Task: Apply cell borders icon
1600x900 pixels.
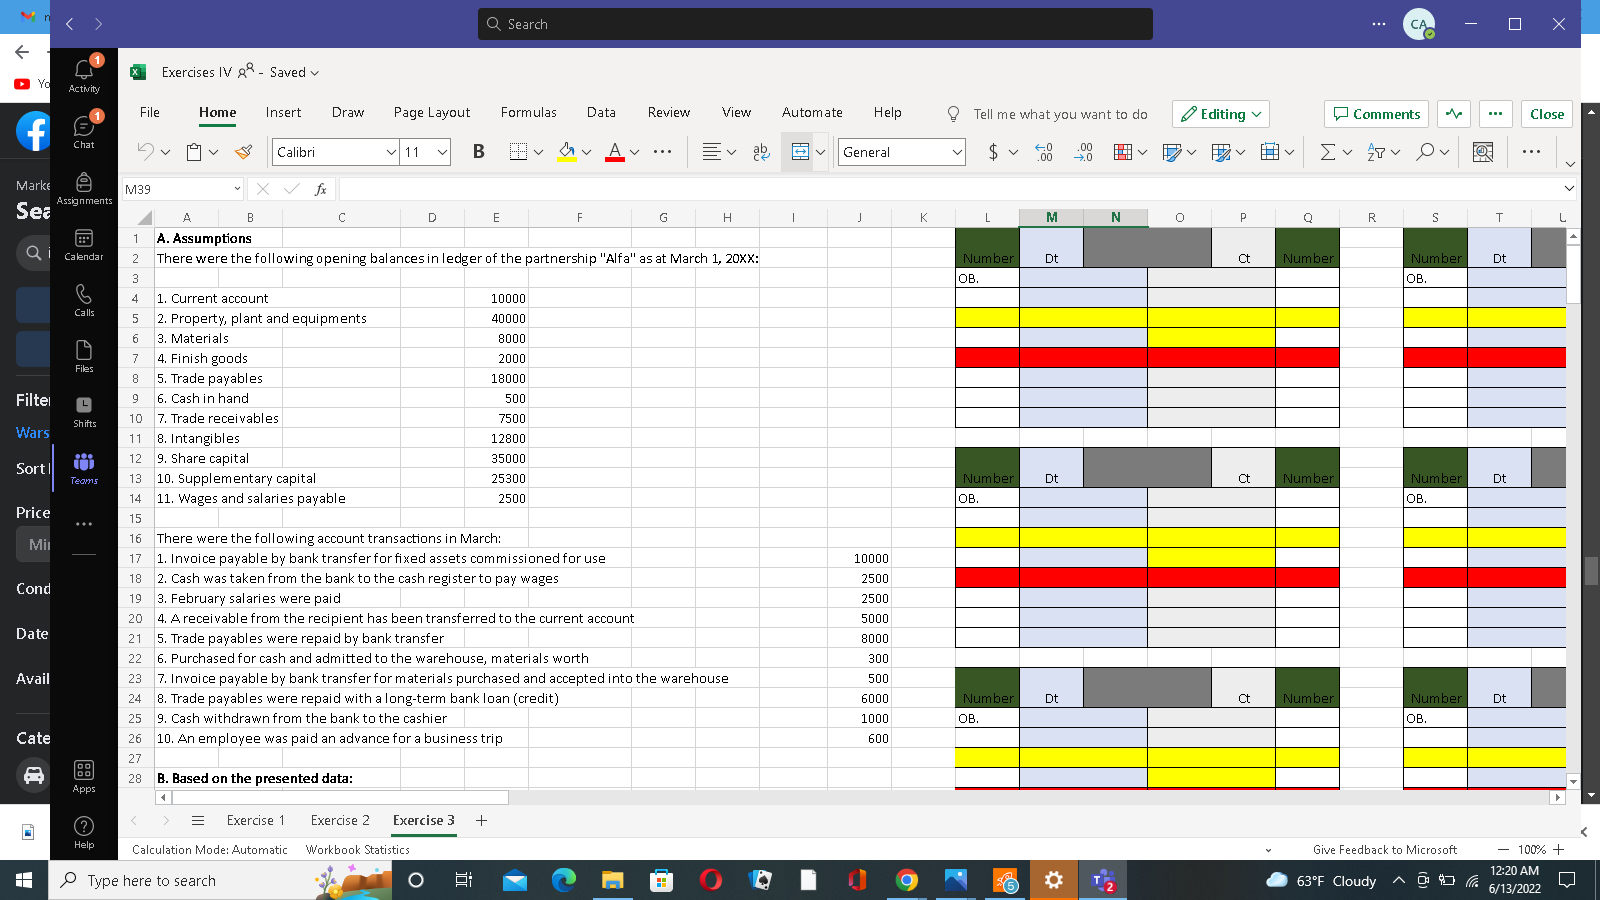Action: [518, 152]
